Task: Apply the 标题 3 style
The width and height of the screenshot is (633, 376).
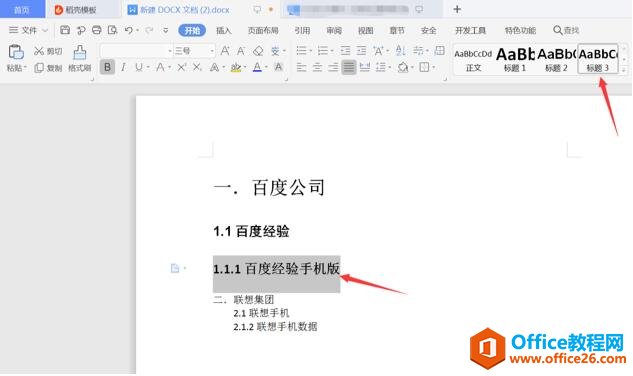Action: tap(598, 59)
